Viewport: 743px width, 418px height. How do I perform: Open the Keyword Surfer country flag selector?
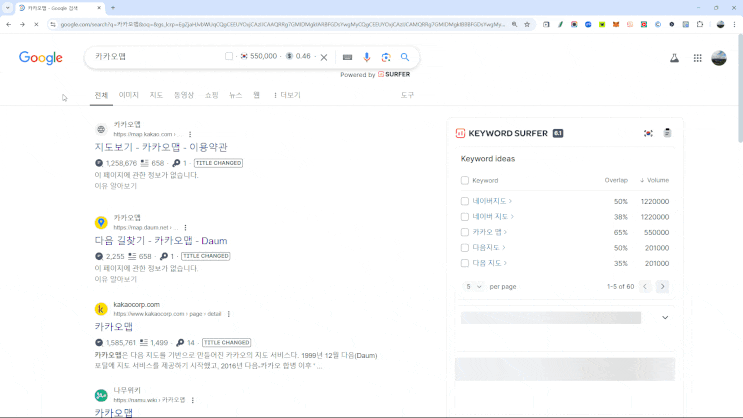(648, 133)
